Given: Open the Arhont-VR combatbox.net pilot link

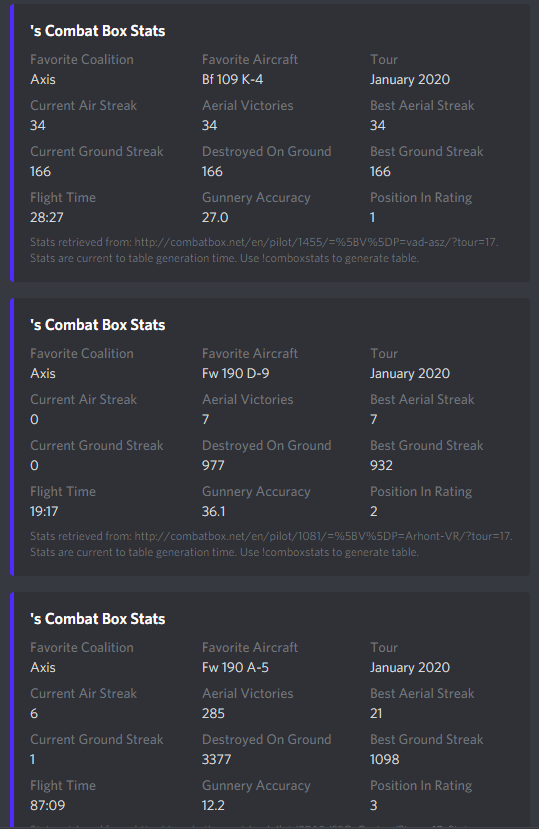Looking at the screenshot, I should [x=323, y=536].
